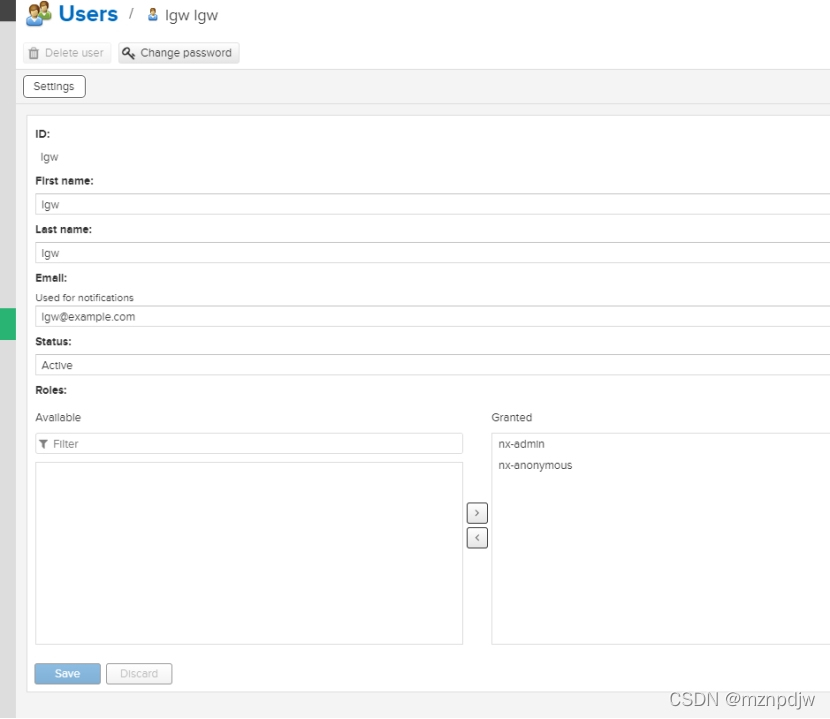Click the Discard button
Viewport: 830px width, 719px height.
tap(139, 673)
